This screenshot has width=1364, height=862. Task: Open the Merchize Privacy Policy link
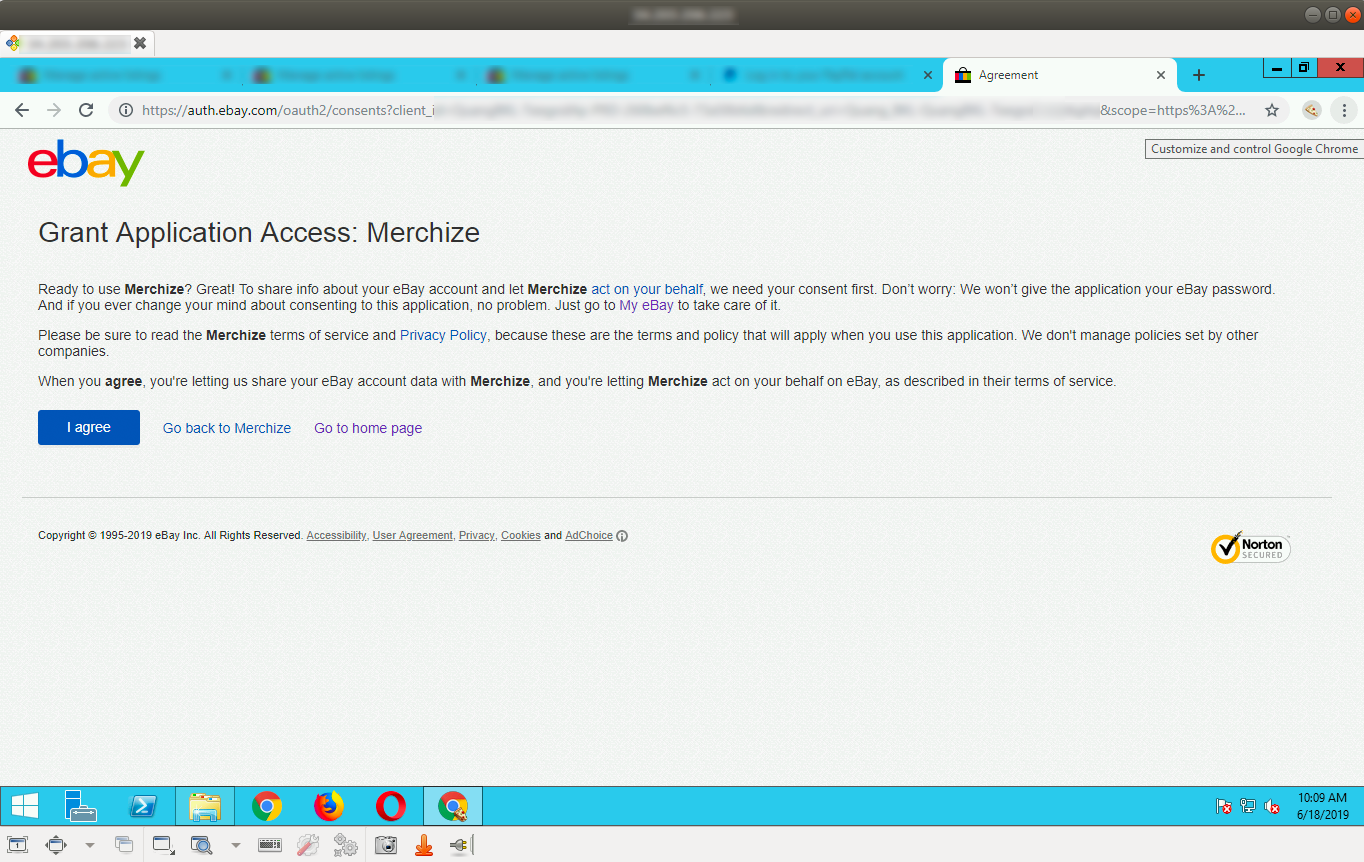[443, 335]
